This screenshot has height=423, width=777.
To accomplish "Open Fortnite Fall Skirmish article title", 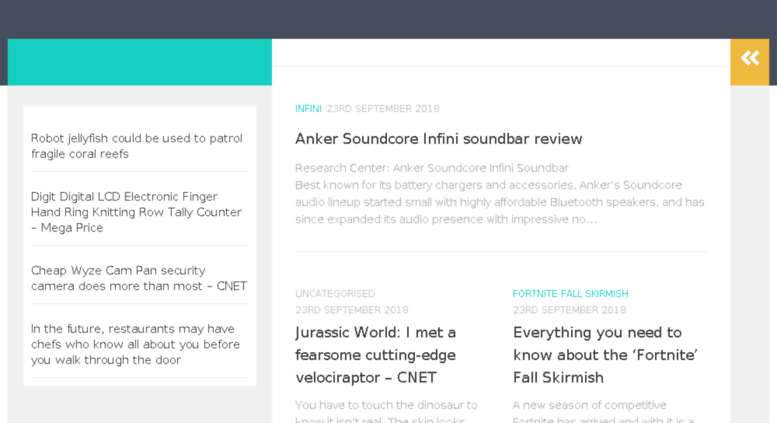I will (x=605, y=355).
